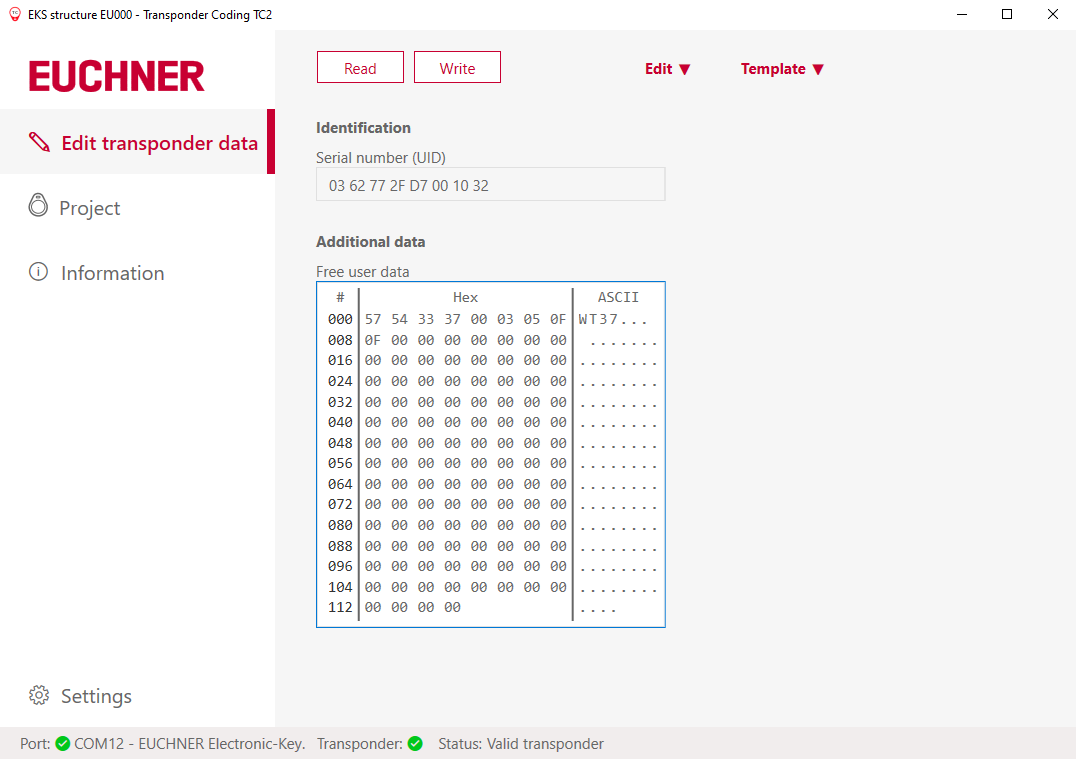
Task: Click the green port status checkmark icon
Action: pyautogui.click(x=62, y=744)
